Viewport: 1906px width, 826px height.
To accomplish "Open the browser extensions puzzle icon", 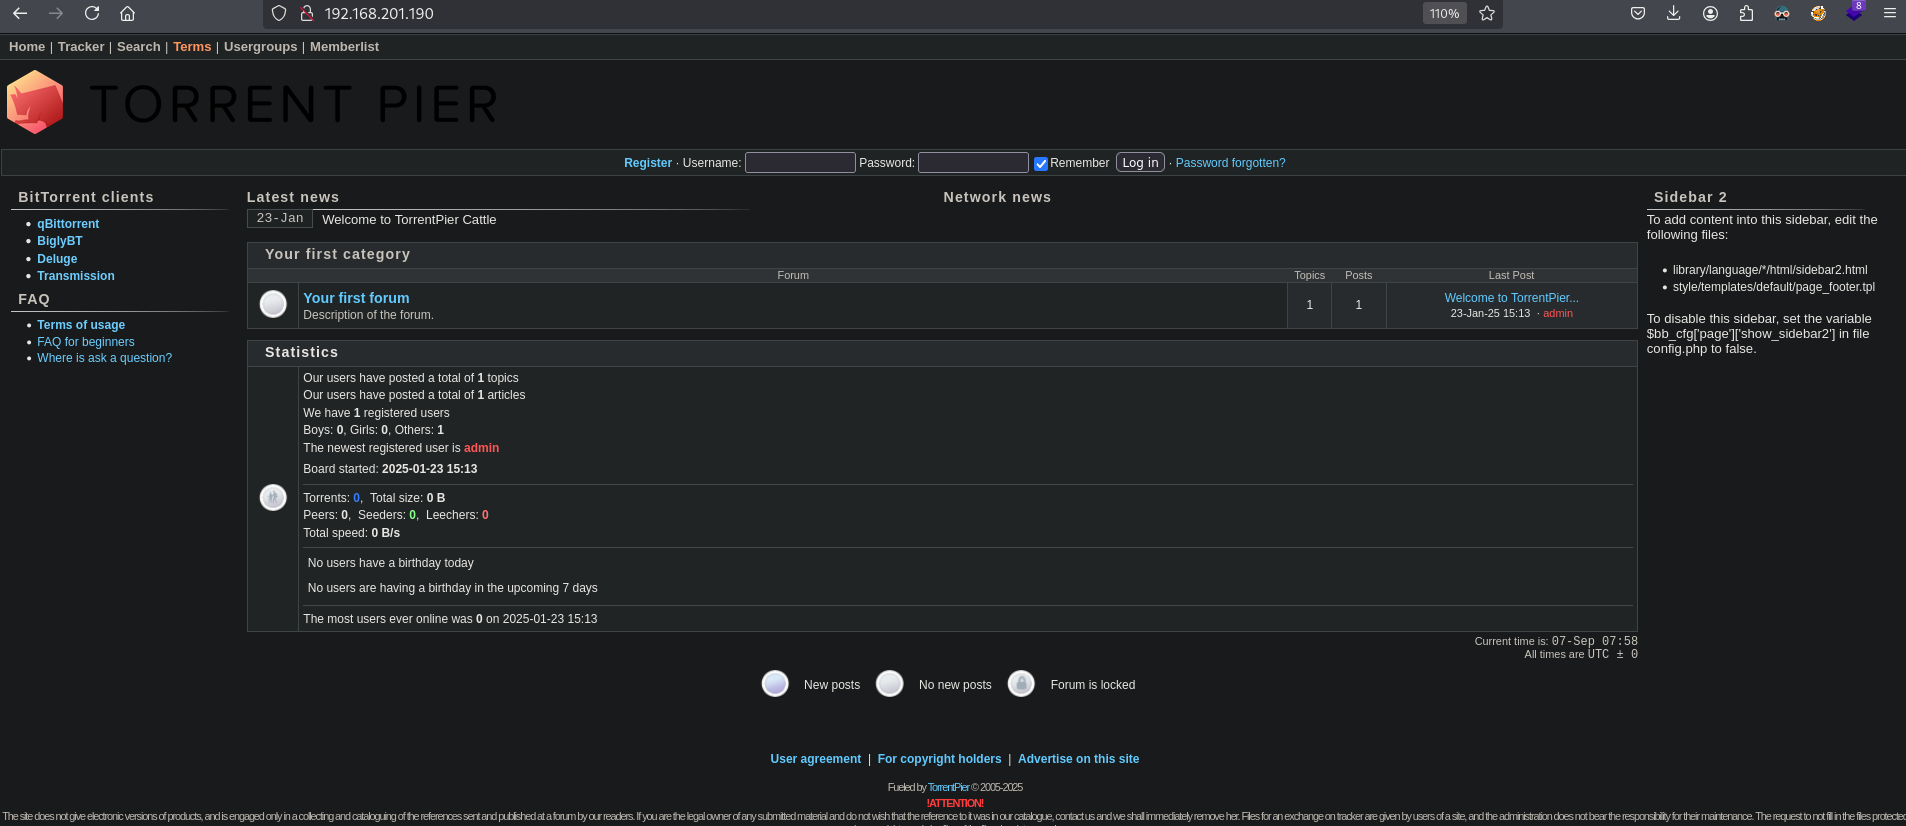I will tap(1746, 14).
